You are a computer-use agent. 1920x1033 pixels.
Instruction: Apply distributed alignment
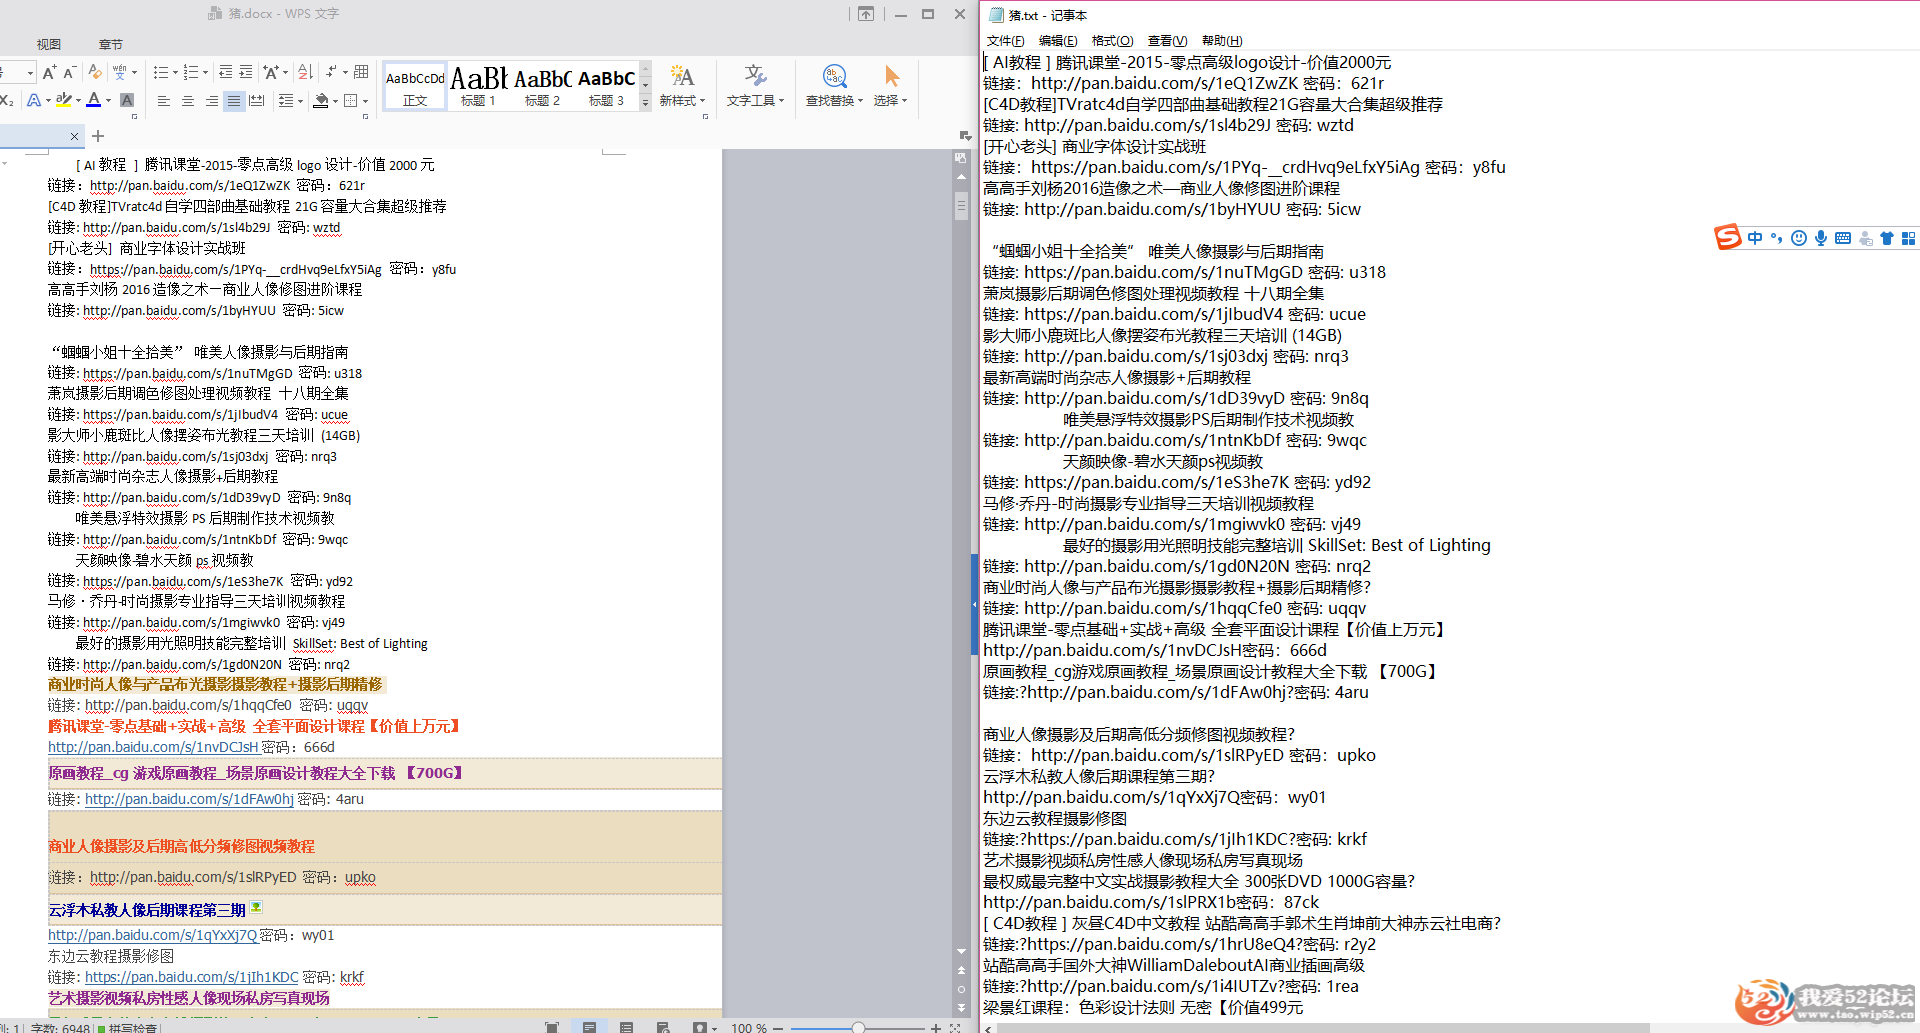pyautogui.click(x=257, y=101)
